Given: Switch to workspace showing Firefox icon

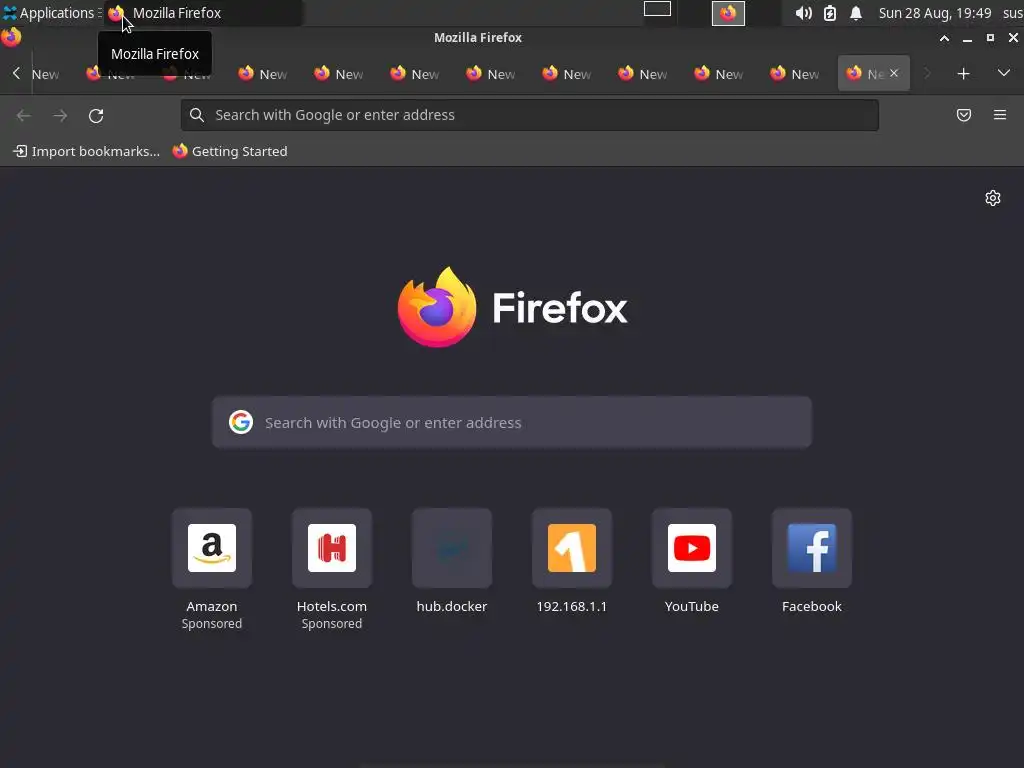Looking at the screenshot, I should (728, 13).
